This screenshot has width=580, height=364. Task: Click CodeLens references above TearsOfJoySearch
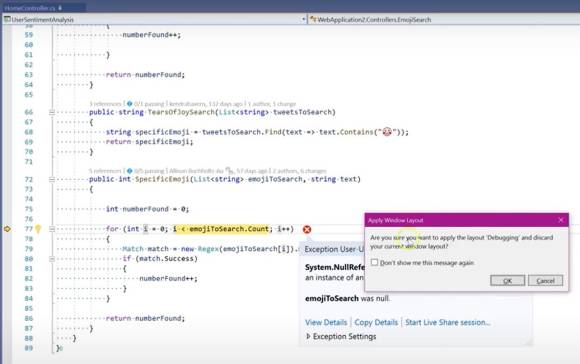pos(105,104)
